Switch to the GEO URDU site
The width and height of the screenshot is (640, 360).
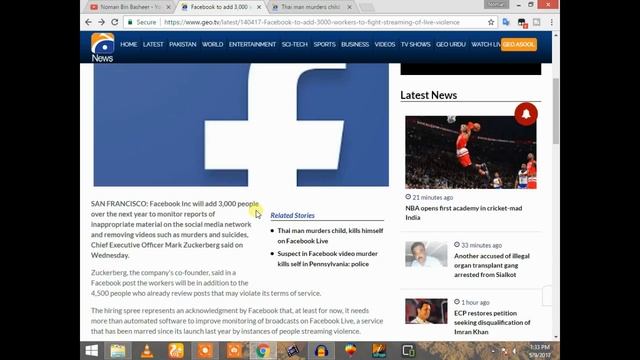tap(451, 44)
